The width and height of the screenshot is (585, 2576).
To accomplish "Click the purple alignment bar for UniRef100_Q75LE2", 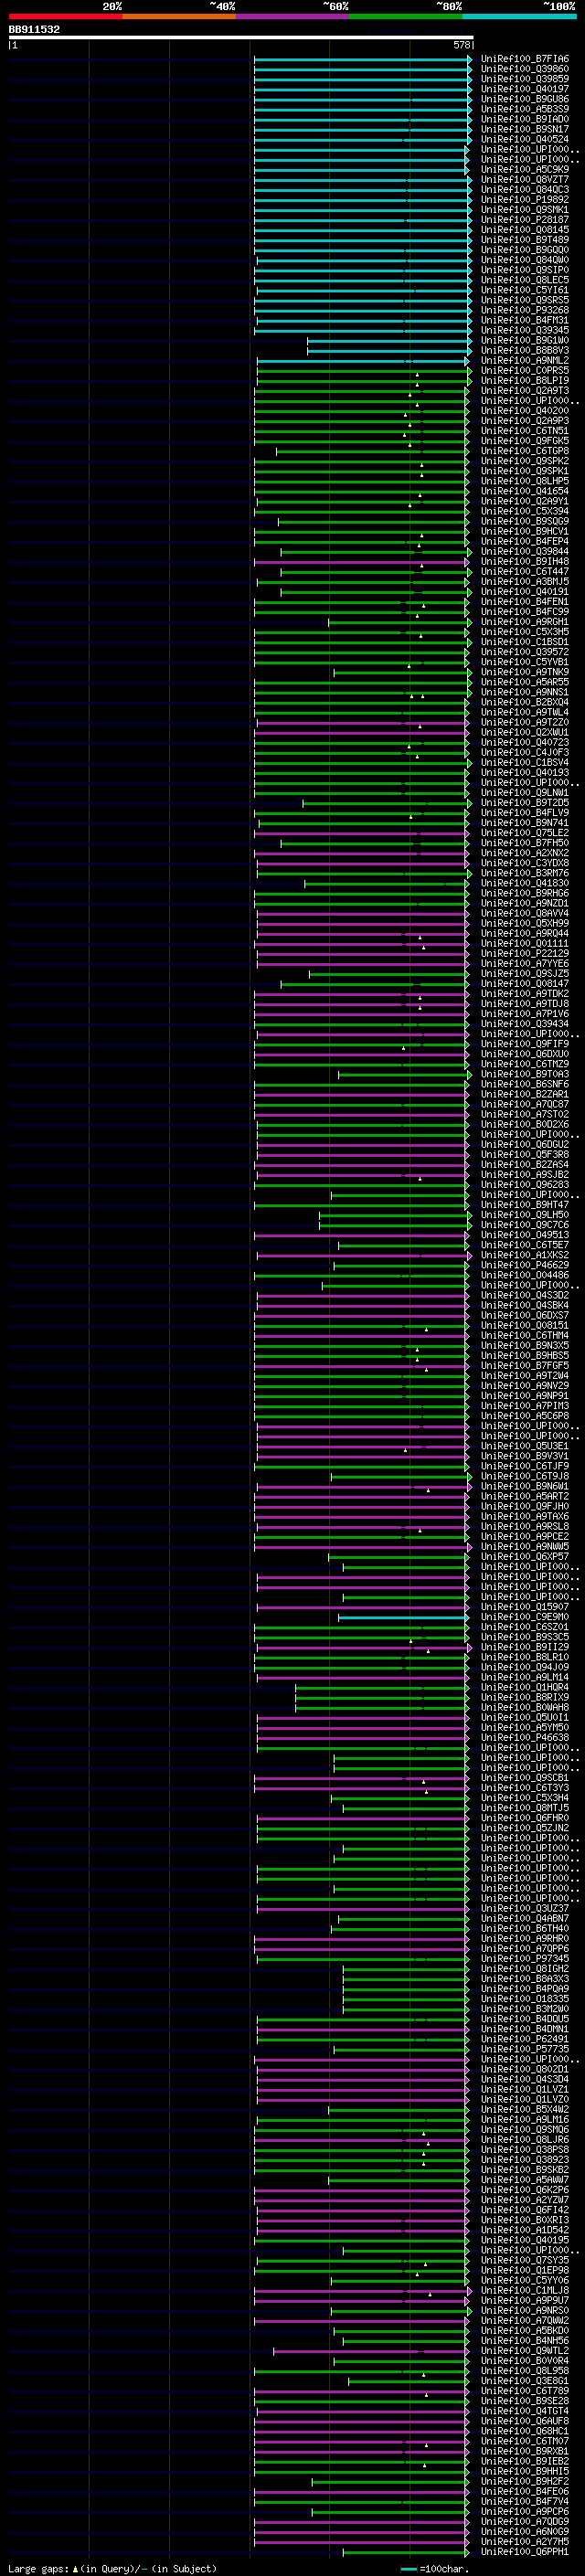I will 362,833.
